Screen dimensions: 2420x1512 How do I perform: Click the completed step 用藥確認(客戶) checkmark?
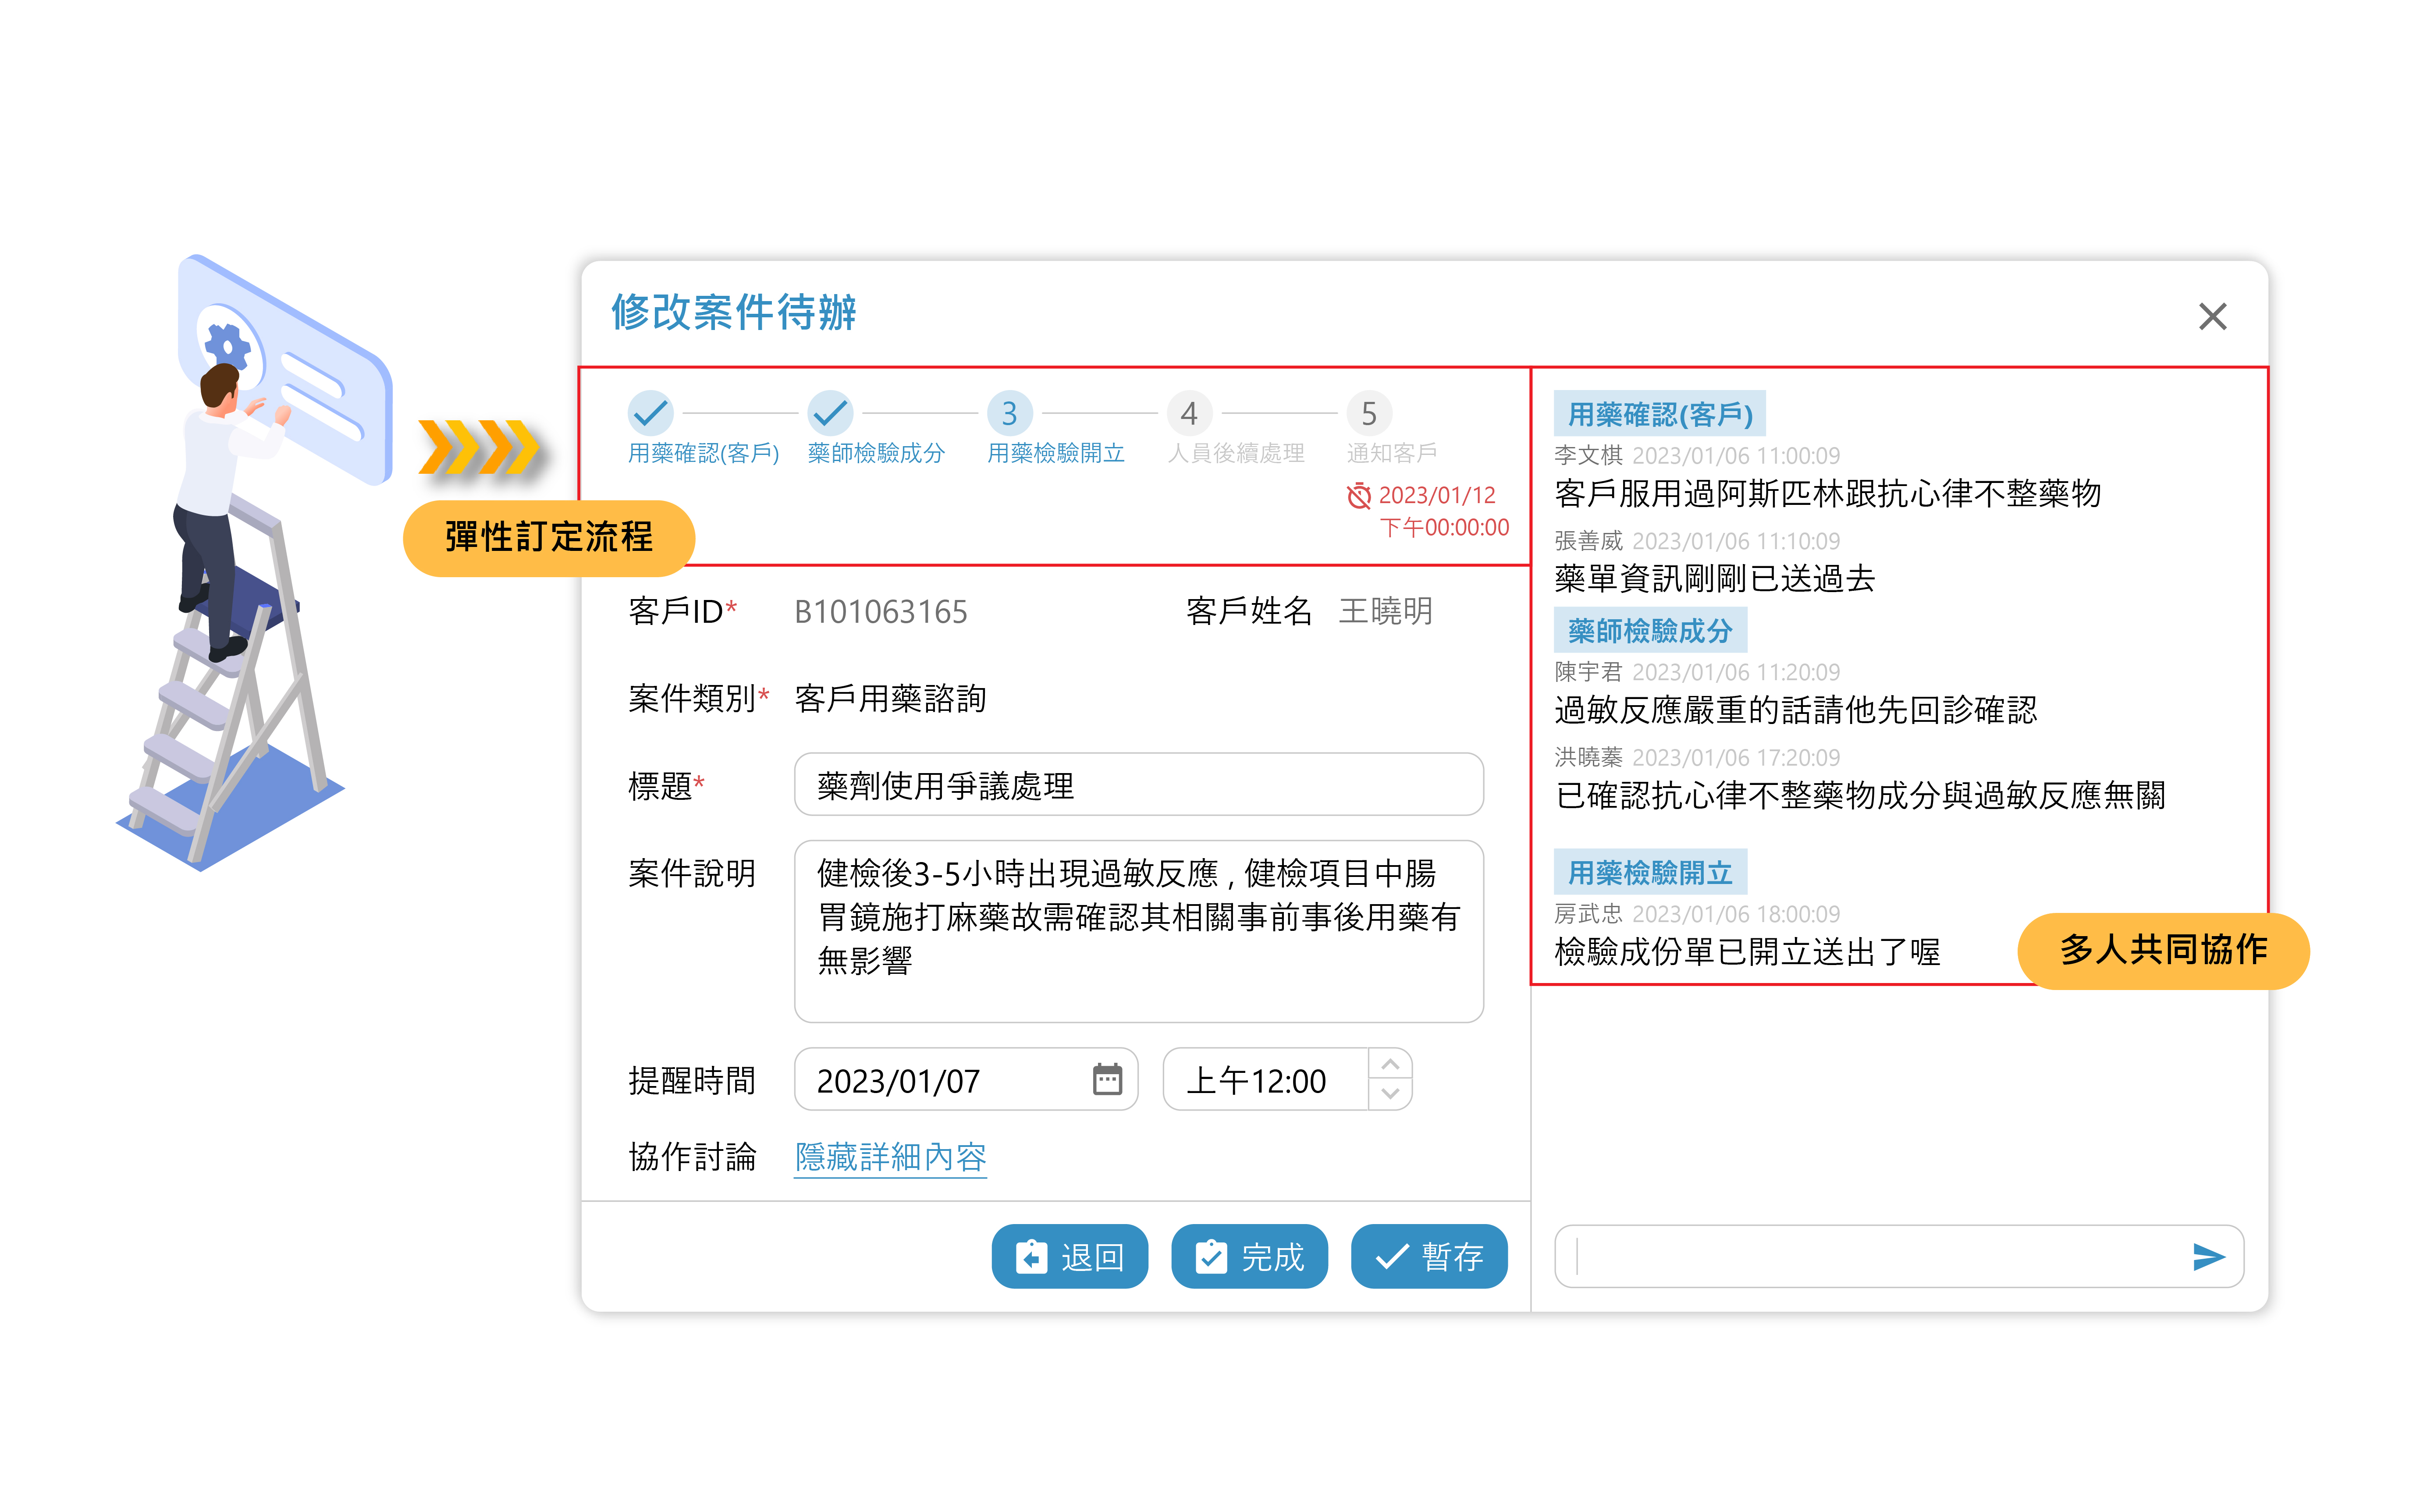pos(650,412)
